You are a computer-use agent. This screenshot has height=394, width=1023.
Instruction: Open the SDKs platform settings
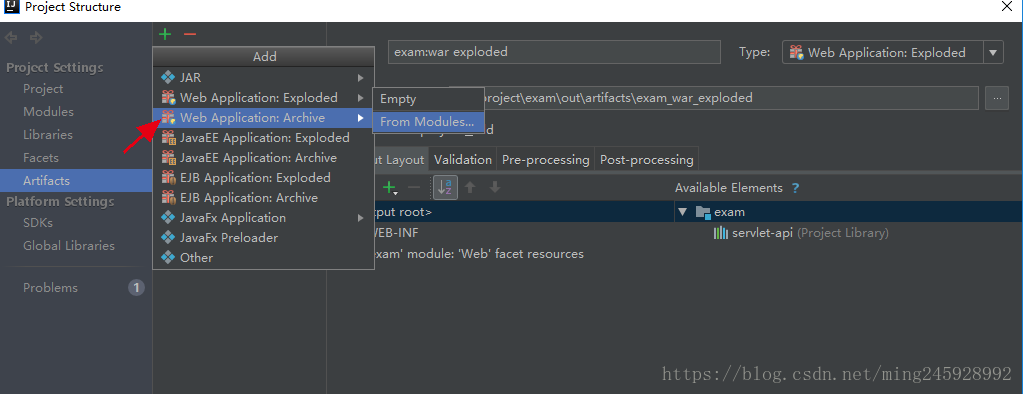coord(38,222)
